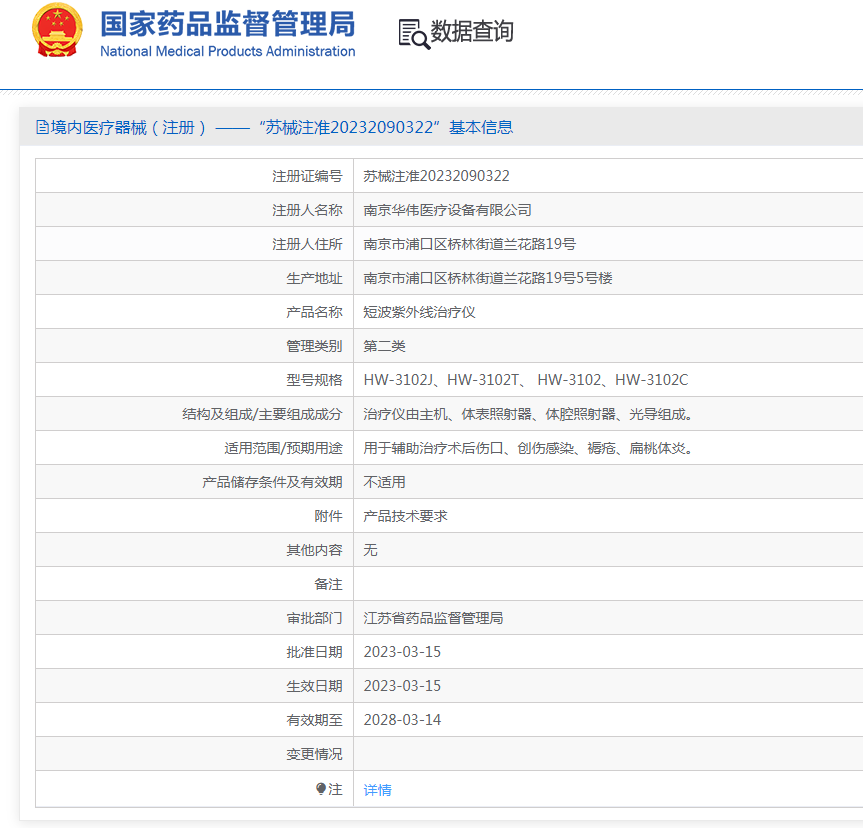
Task: Select the 有效期至 label
Action: tap(314, 720)
